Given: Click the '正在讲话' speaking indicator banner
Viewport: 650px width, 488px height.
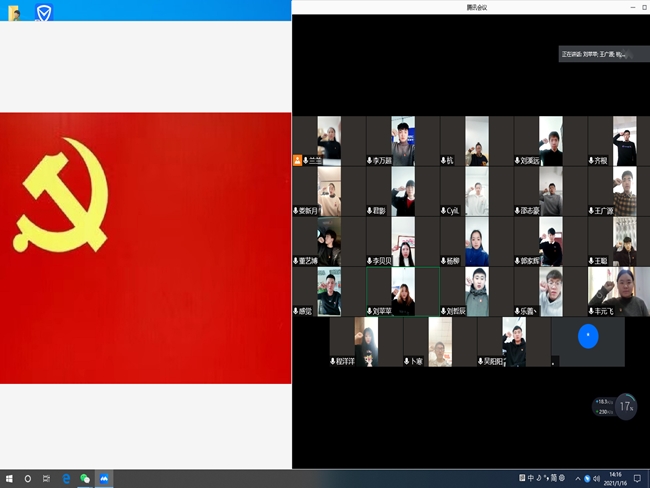Looking at the screenshot, I should tap(604, 54).
